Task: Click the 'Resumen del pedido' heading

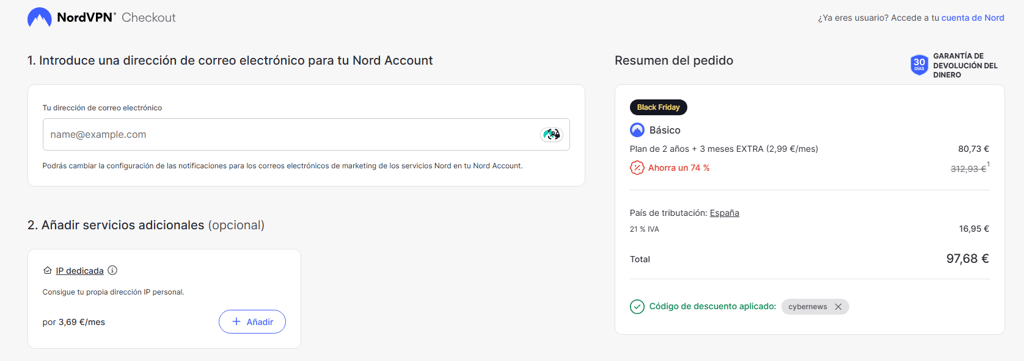Action: click(674, 61)
